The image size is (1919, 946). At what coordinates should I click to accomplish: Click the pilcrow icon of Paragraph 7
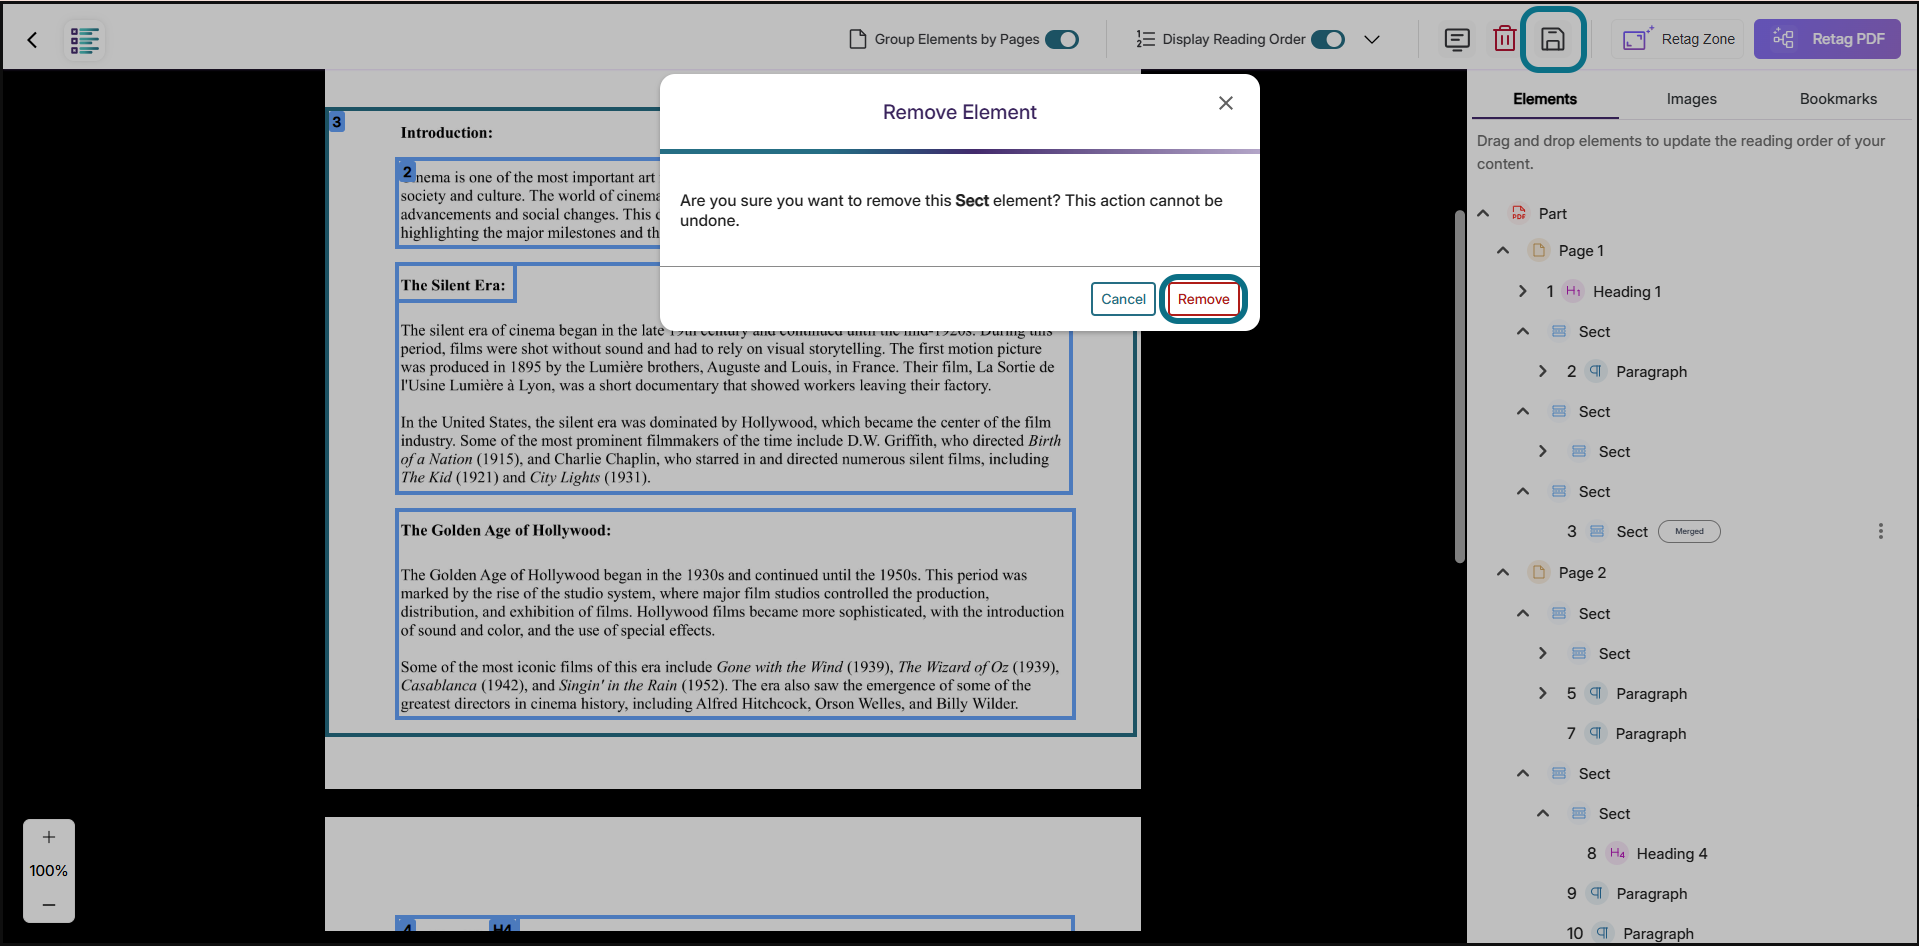click(1596, 733)
